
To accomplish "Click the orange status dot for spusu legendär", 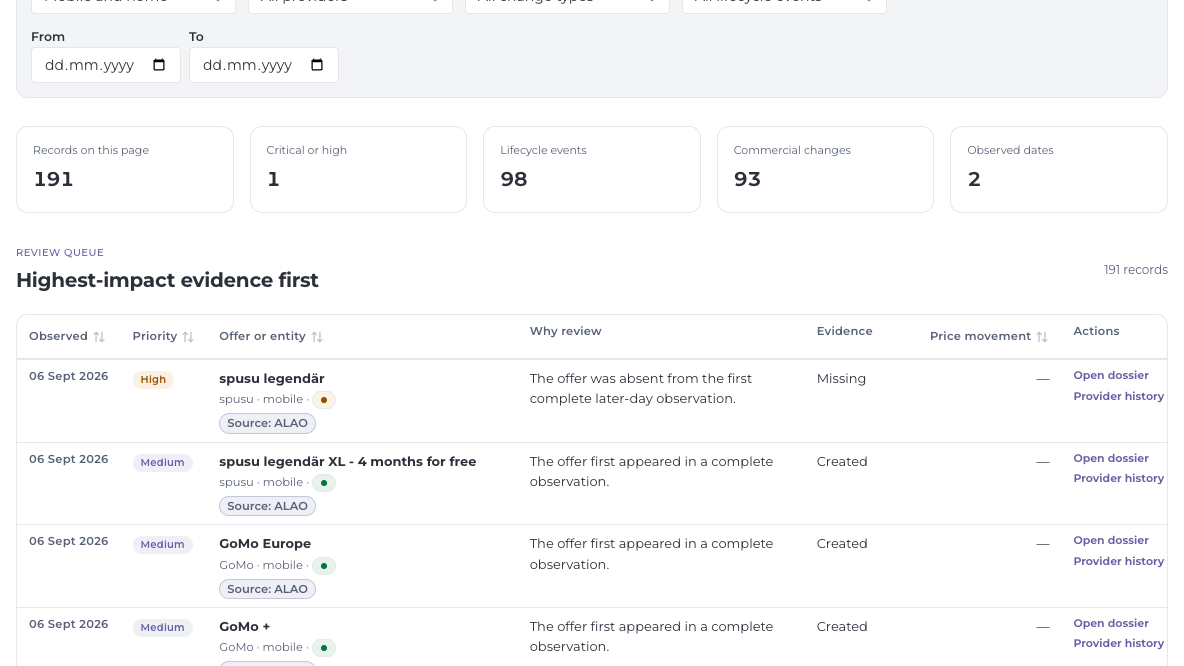I will coord(324,400).
